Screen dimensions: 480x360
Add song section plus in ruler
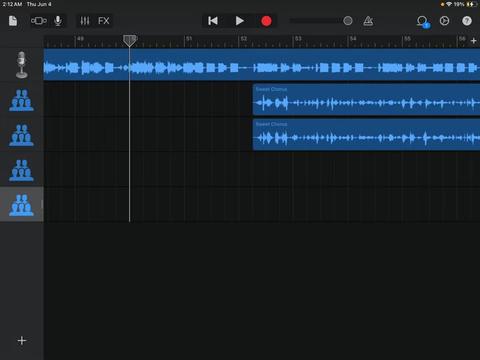474,41
